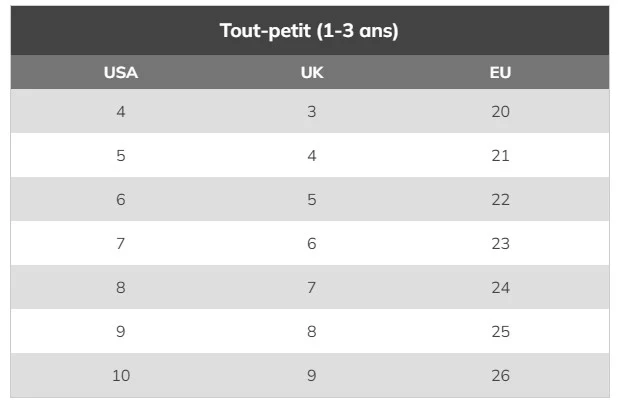Click UK size 5 cell

click(x=311, y=200)
